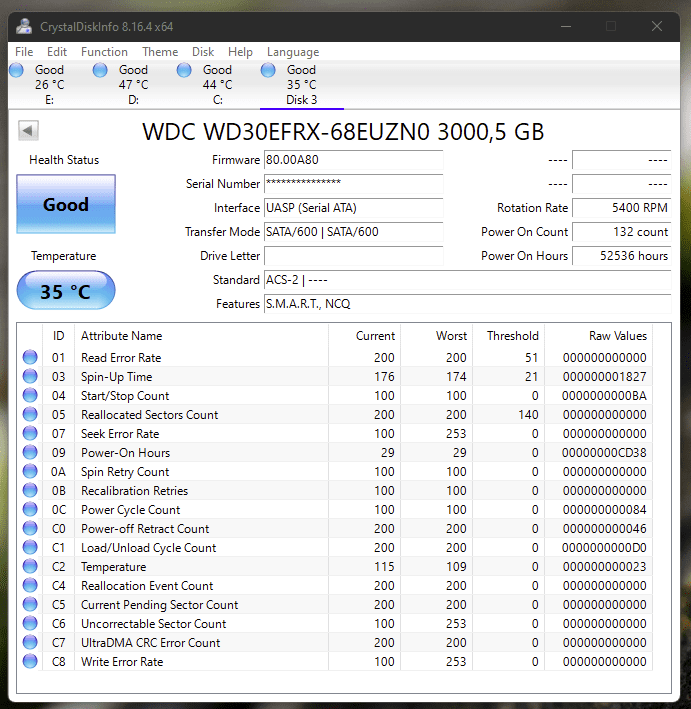Open the Language menu

pos(293,52)
